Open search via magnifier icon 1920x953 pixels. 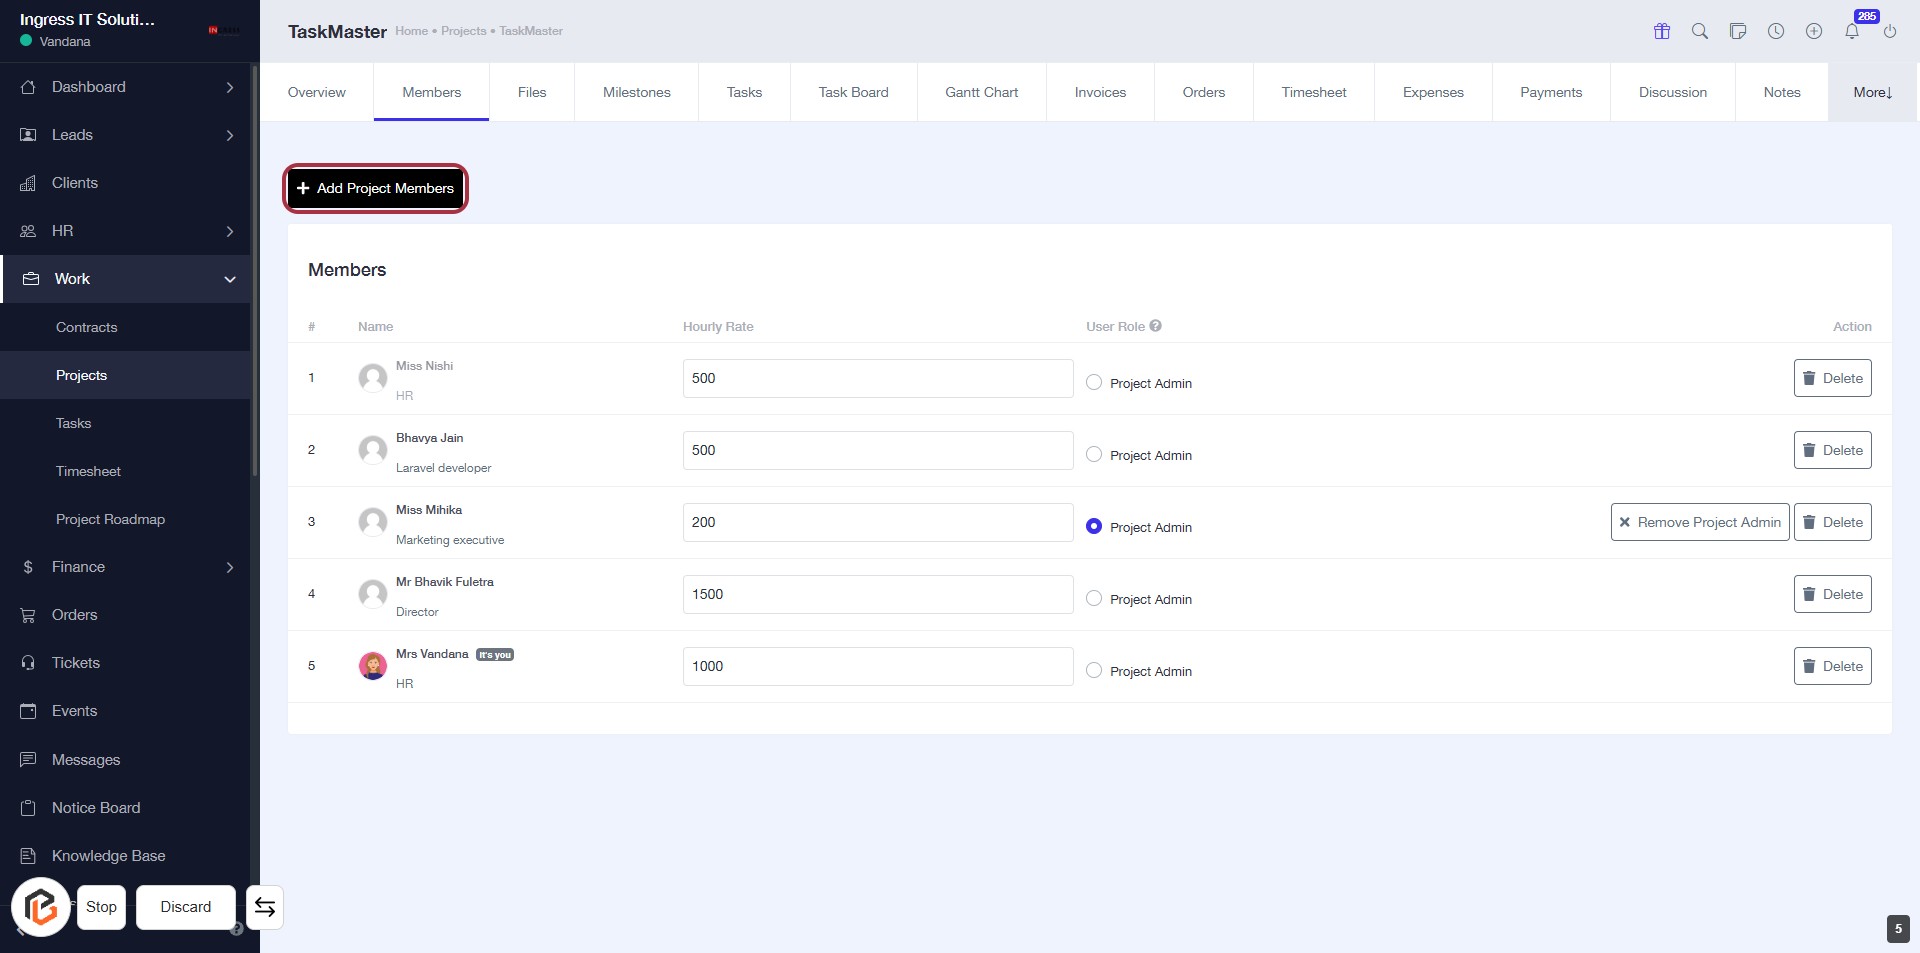pyautogui.click(x=1700, y=31)
